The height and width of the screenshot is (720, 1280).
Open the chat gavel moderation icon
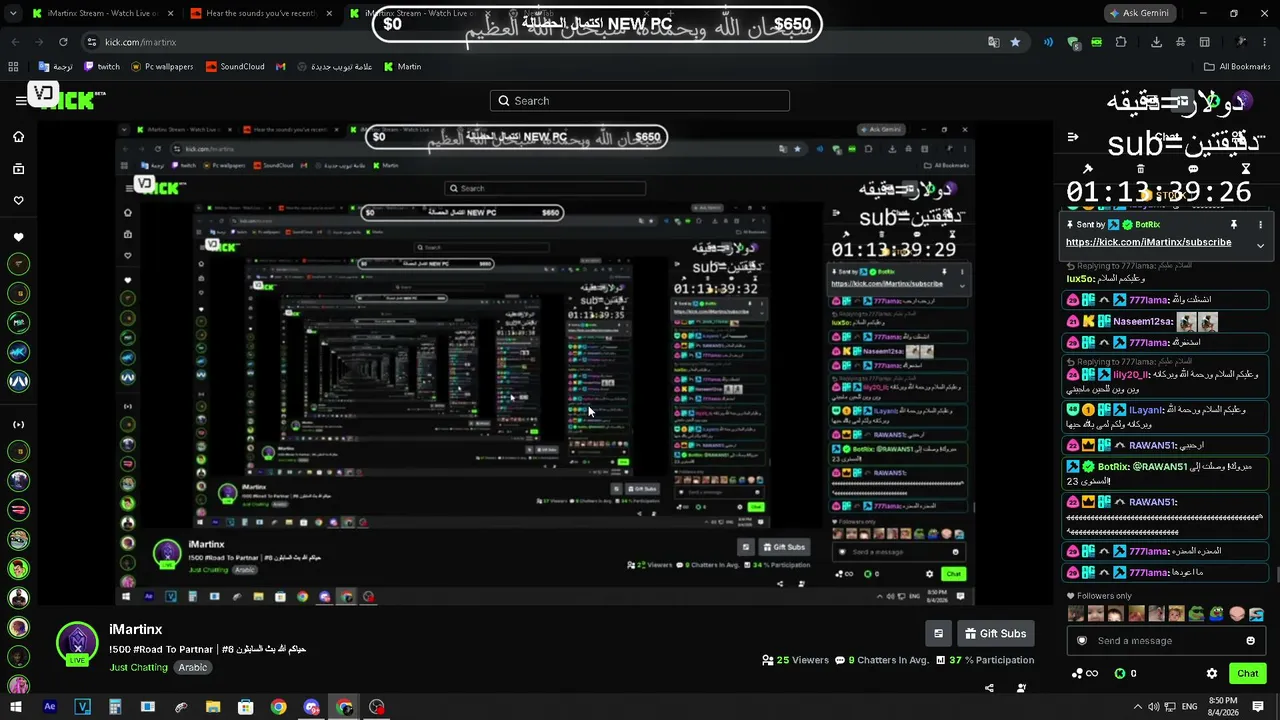(1088, 169)
